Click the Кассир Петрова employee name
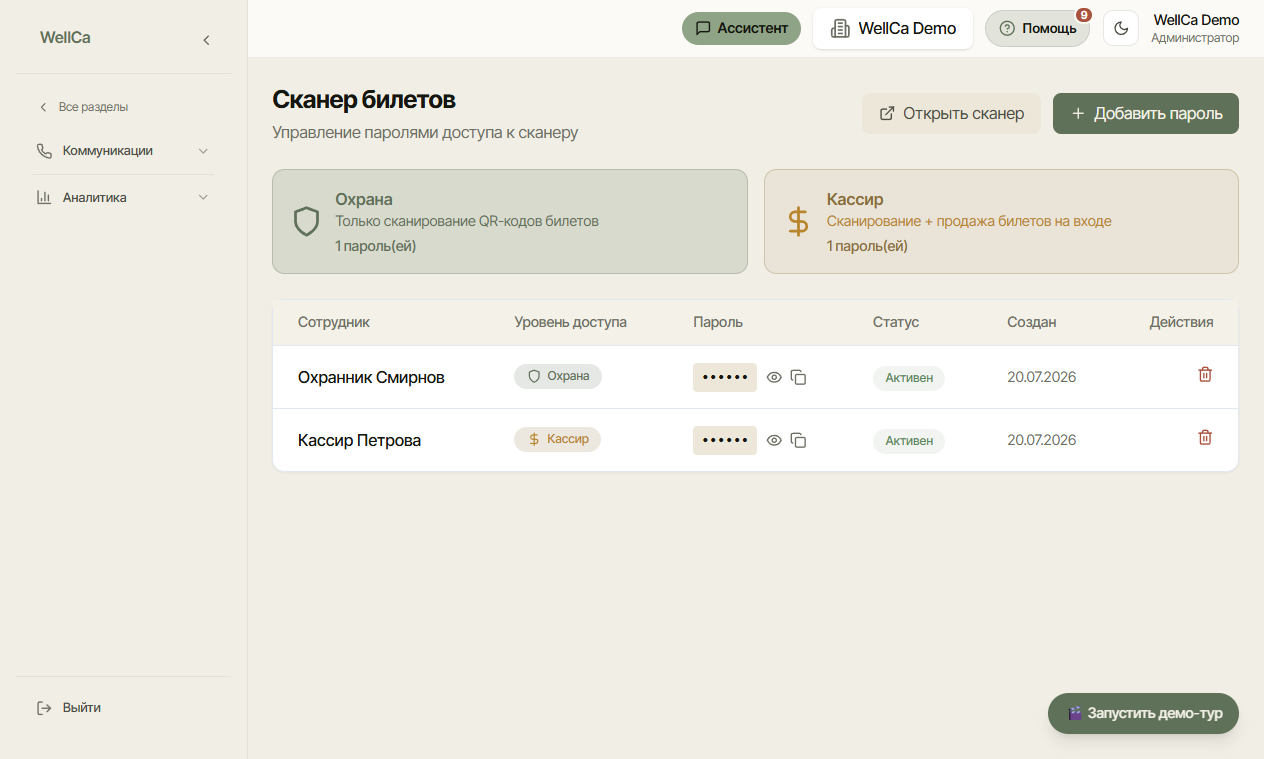The image size is (1264, 759). pyautogui.click(x=359, y=441)
